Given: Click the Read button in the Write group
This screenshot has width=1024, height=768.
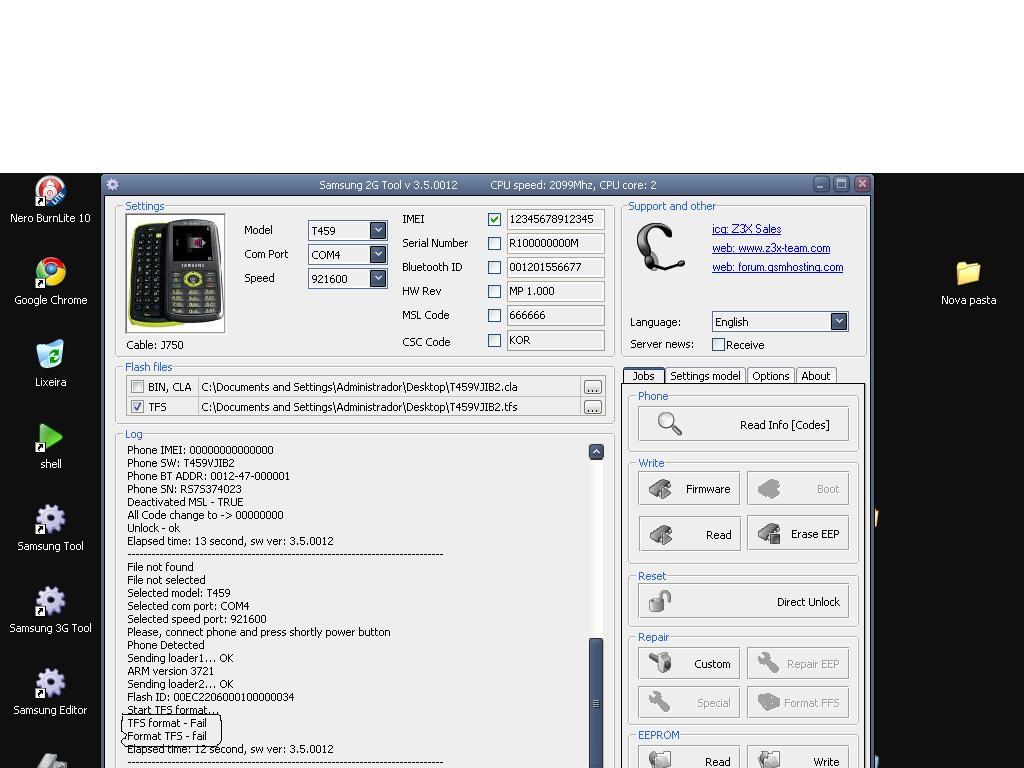Looking at the screenshot, I should 689,534.
